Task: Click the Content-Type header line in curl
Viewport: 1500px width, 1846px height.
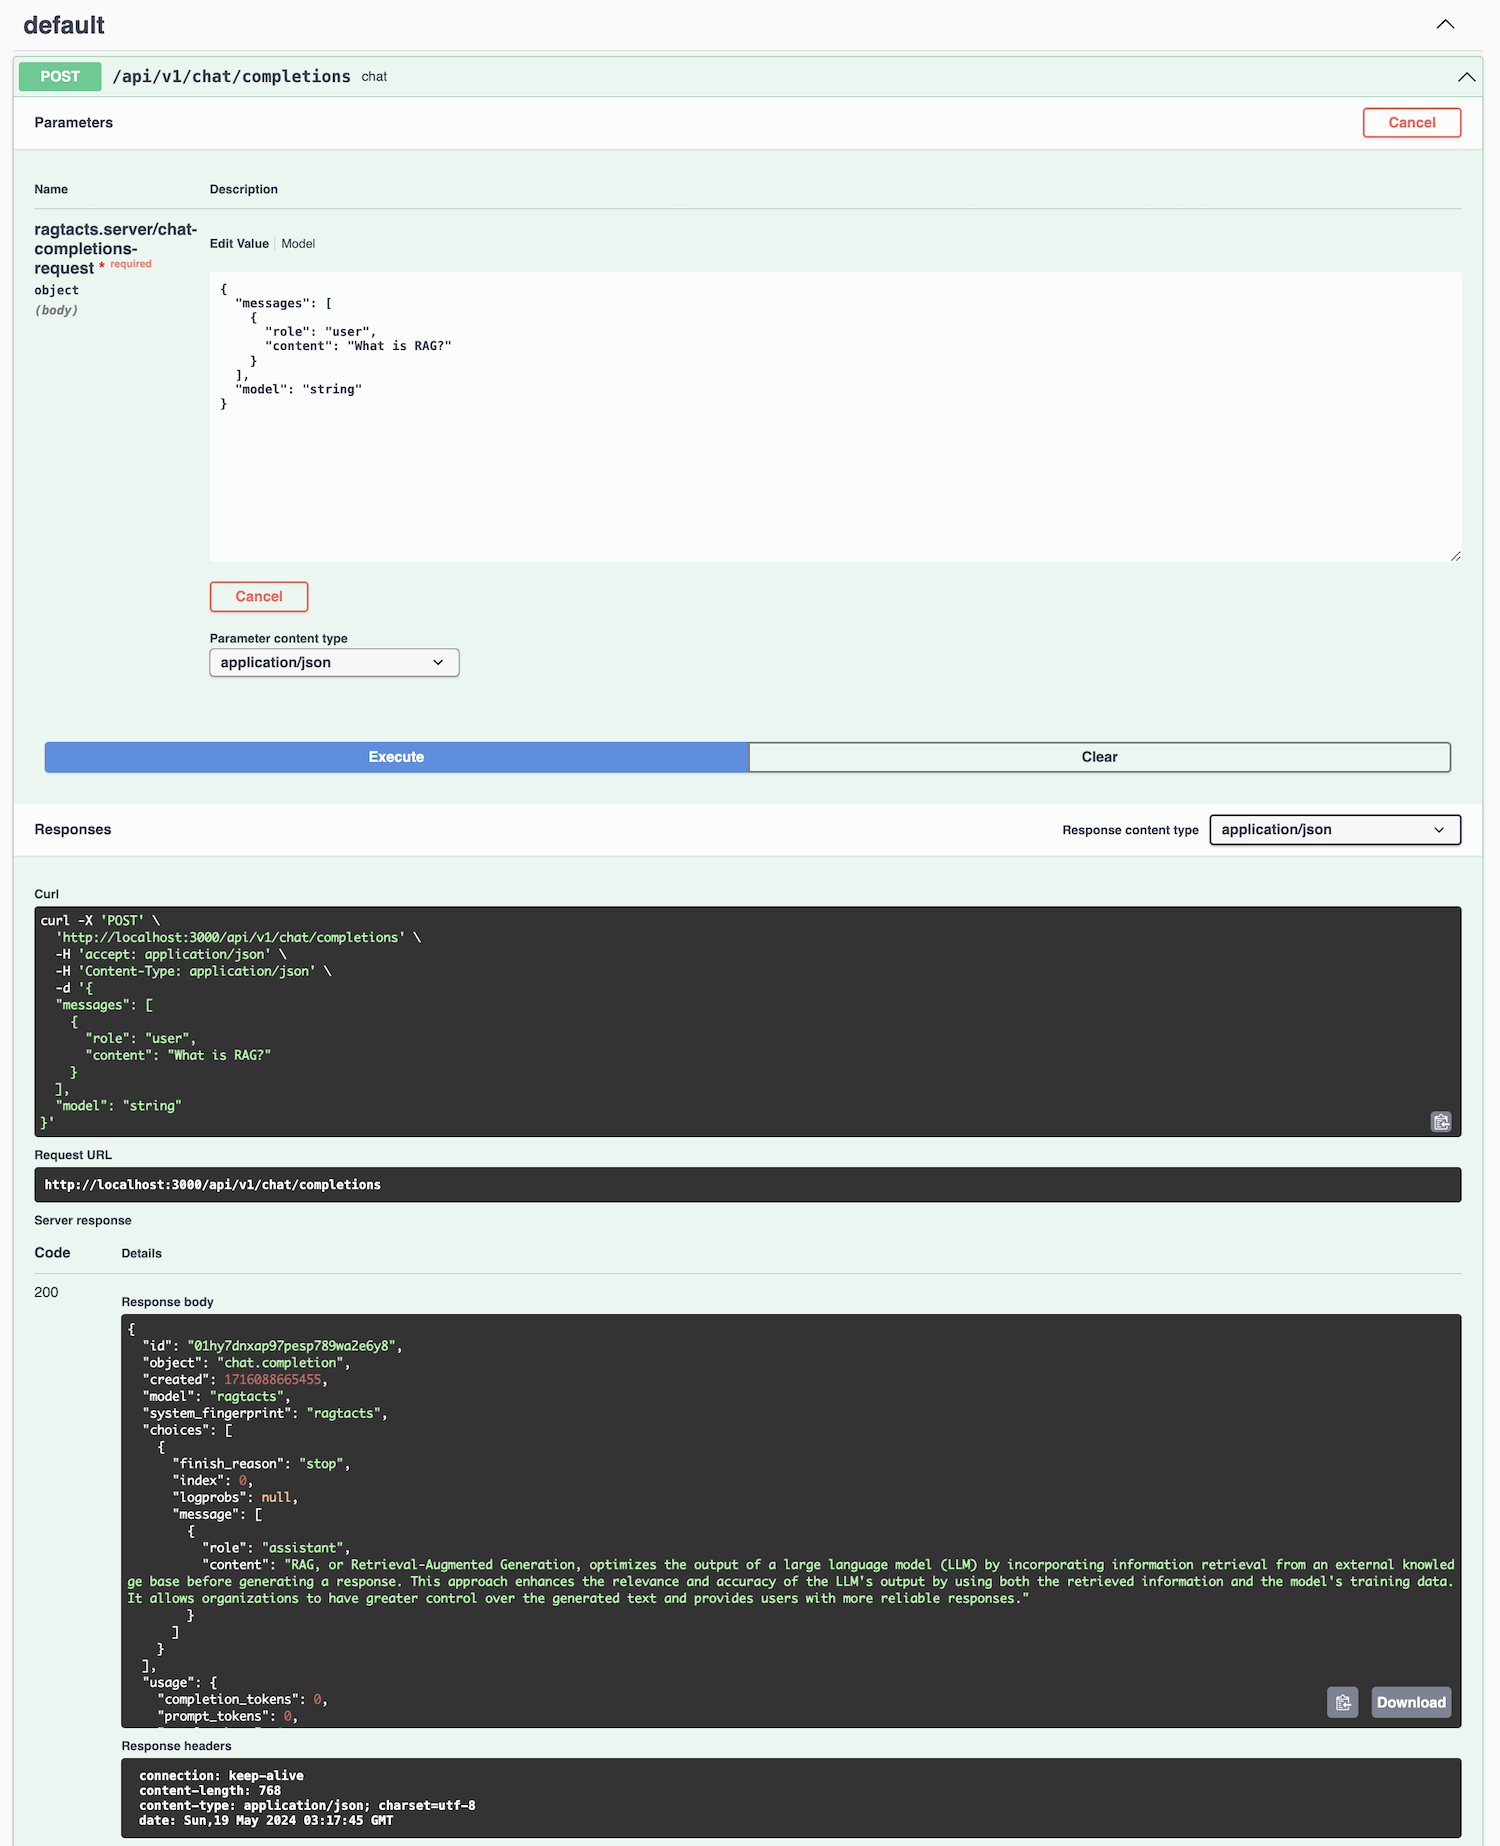Action: pos(193,971)
